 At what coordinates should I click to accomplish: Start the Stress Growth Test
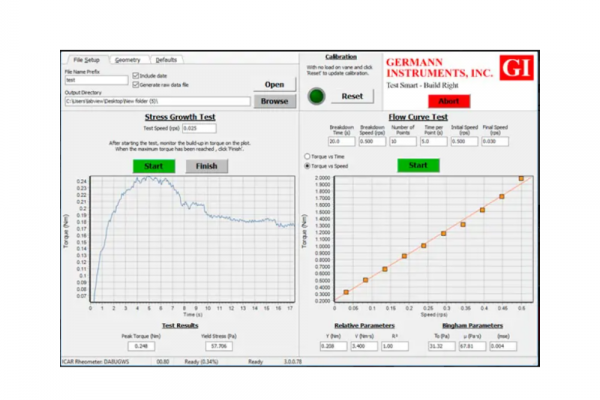pyautogui.click(x=153, y=166)
